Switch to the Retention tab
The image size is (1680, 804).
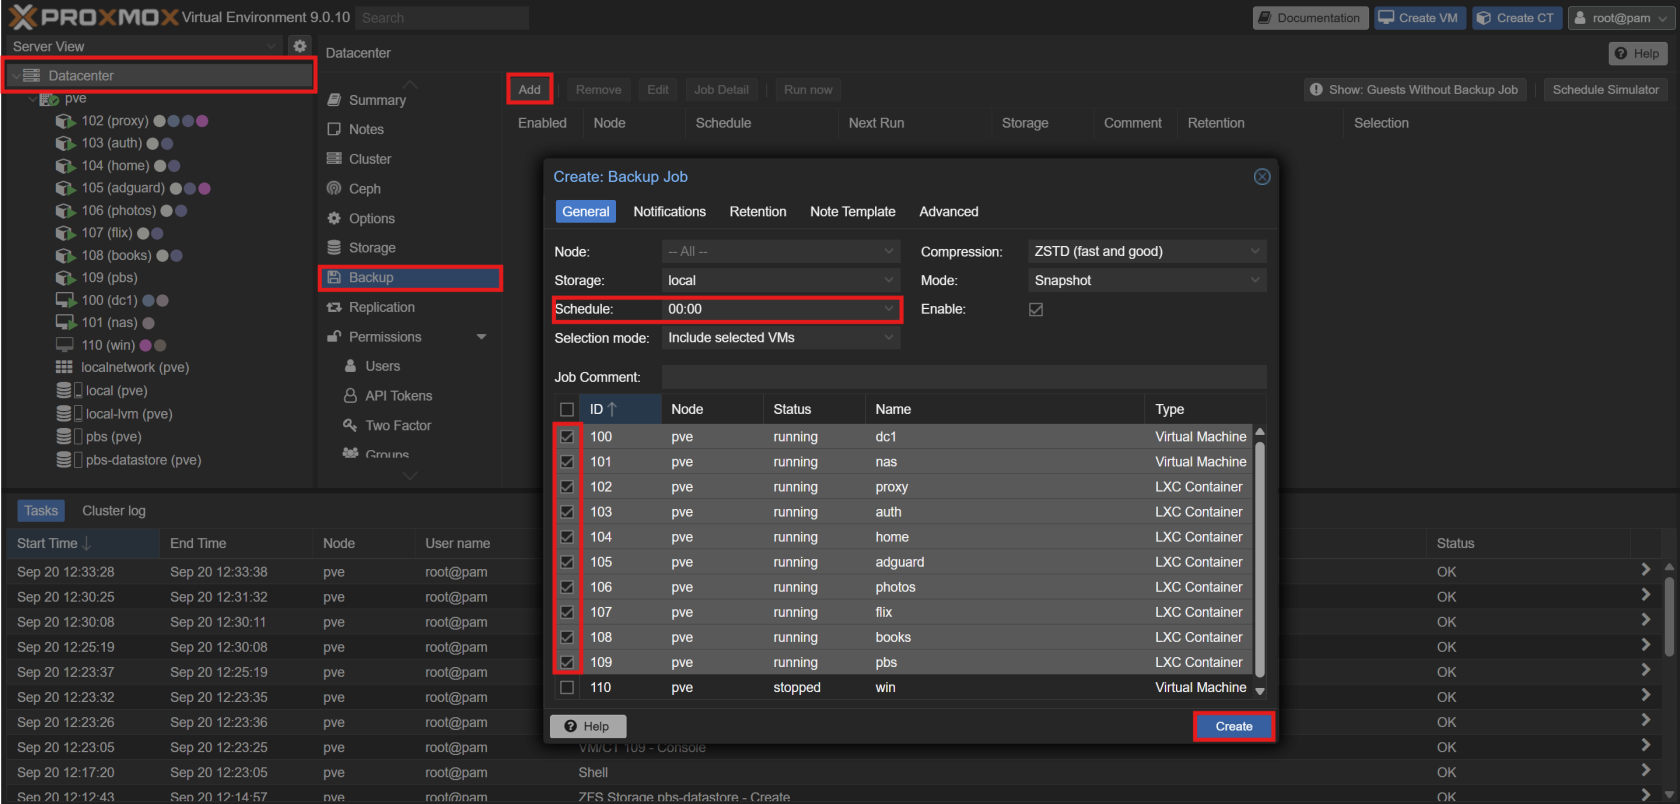tap(757, 212)
